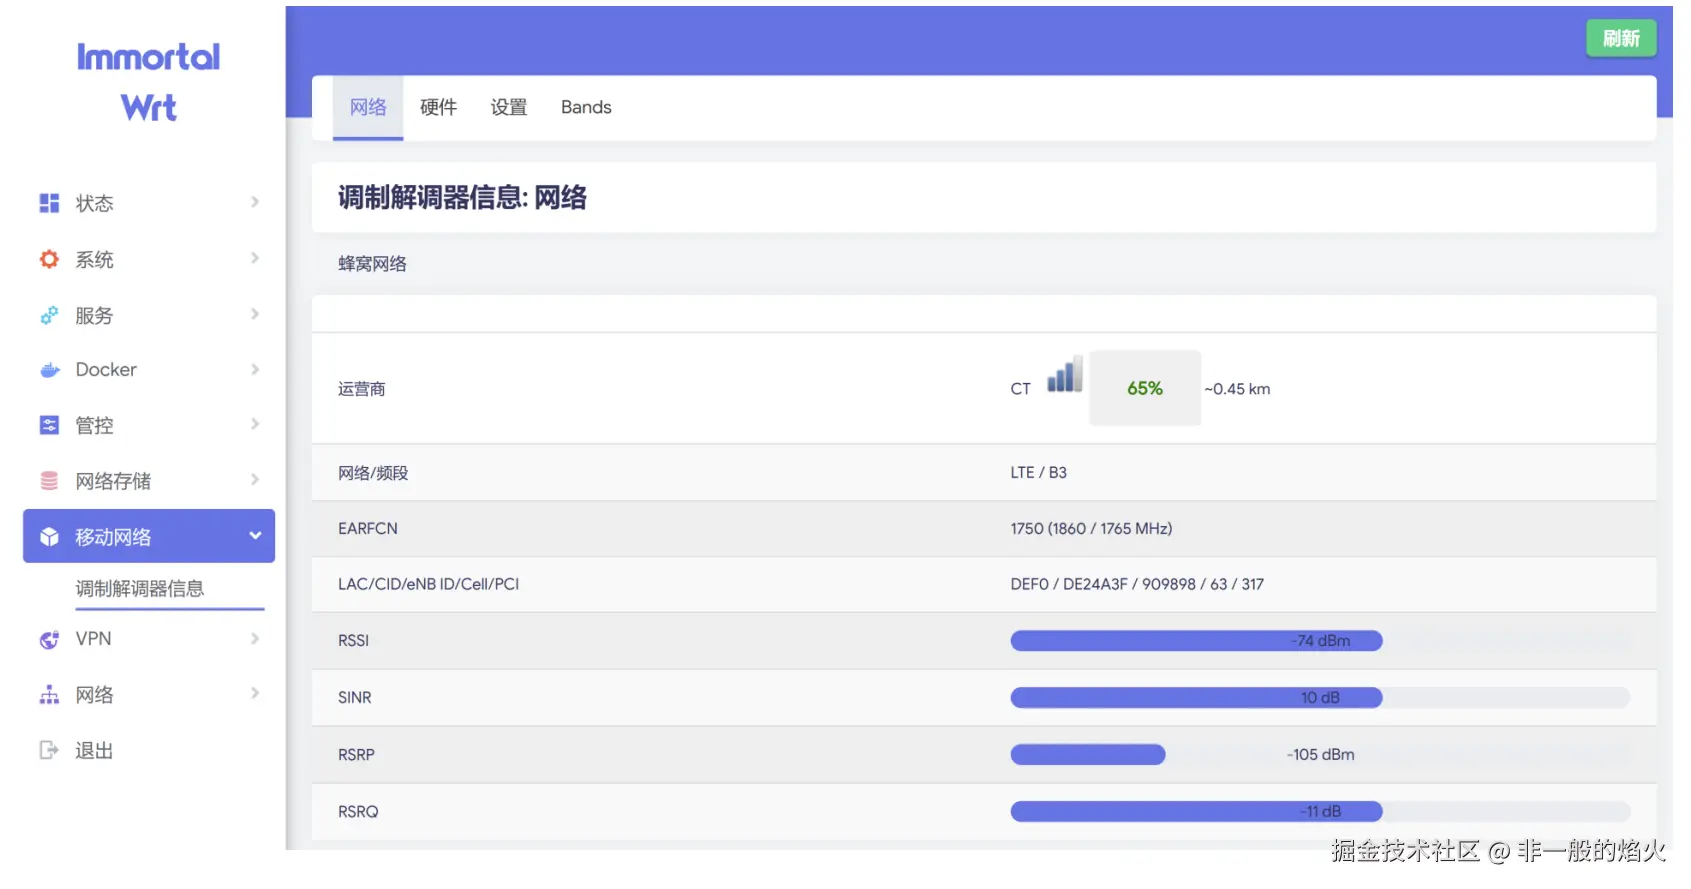The width and height of the screenshot is (1691, 889).
Task: Click the DEF0 / DE24A3F cell ID value
Action: pyautogui.click(x=1137, y=584)
